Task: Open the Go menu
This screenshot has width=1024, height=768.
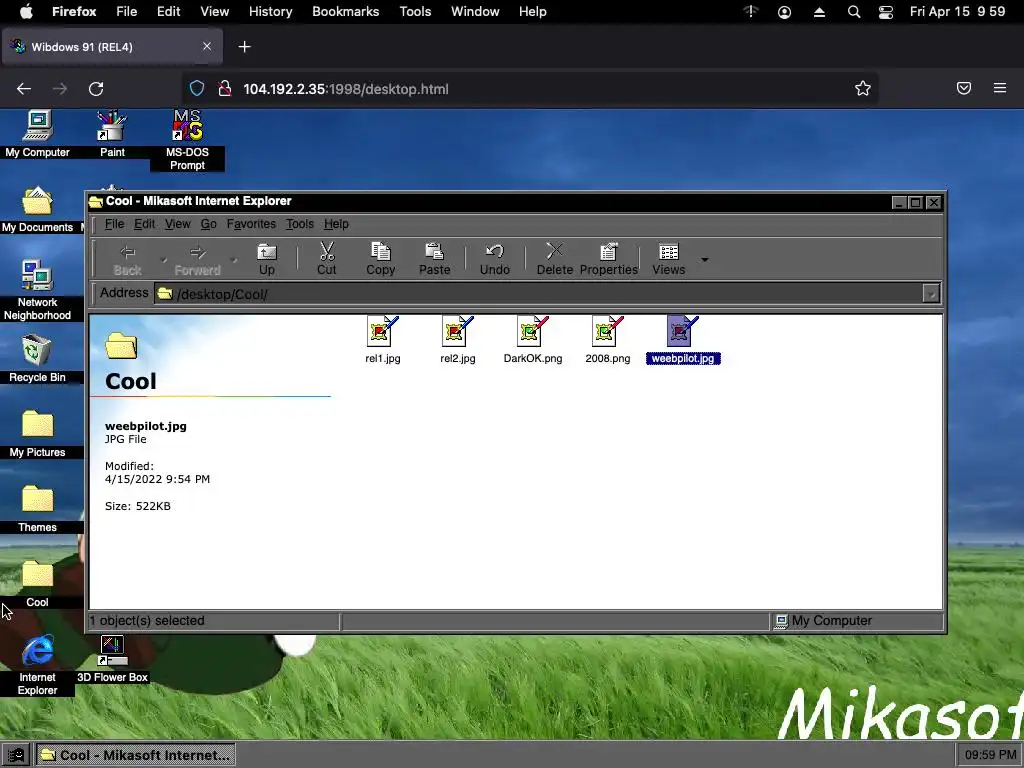Action: 208,224
